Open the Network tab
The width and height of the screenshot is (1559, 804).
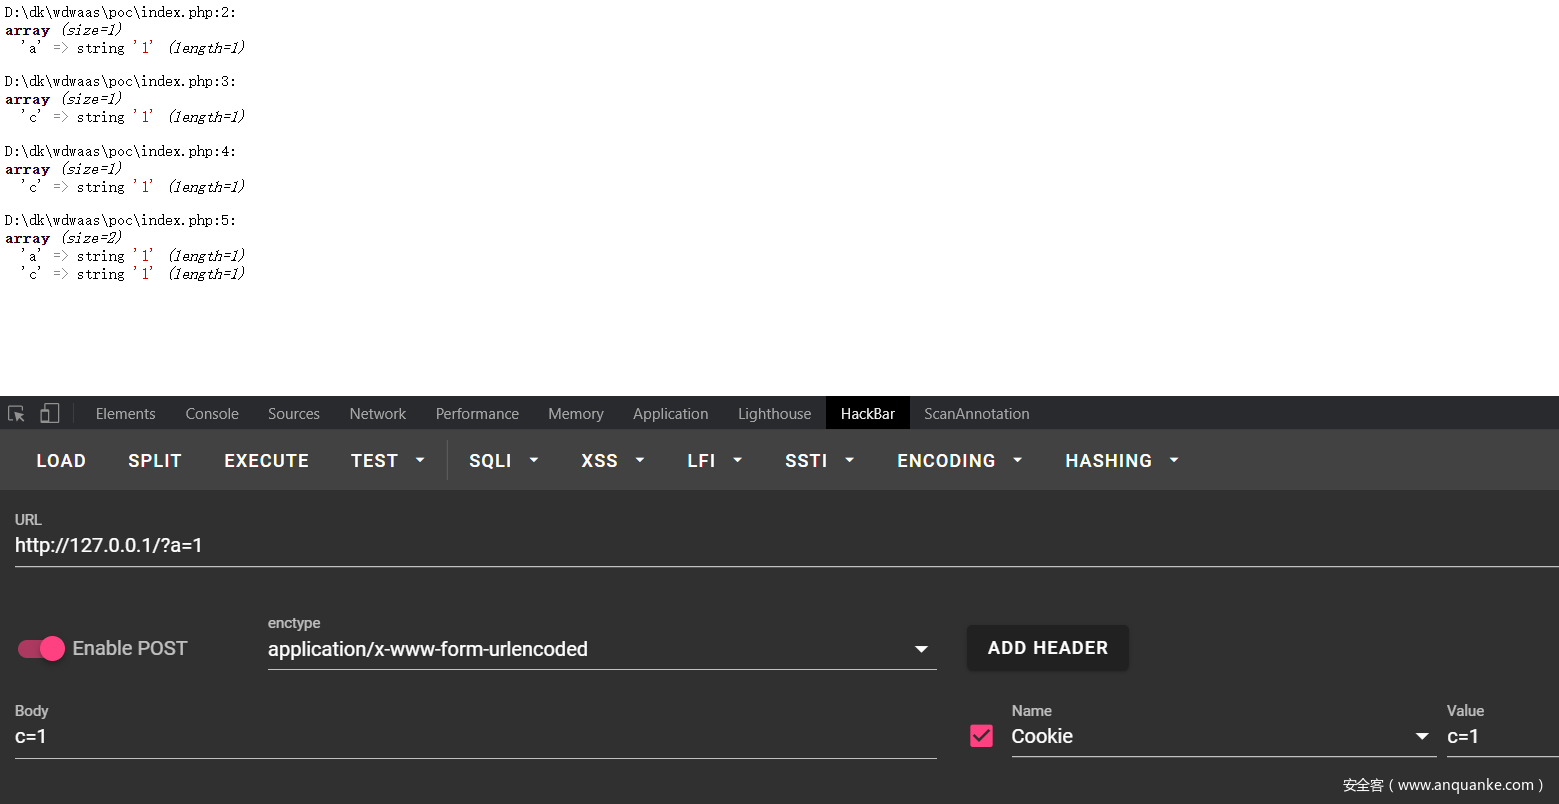(x=377, y=414)
